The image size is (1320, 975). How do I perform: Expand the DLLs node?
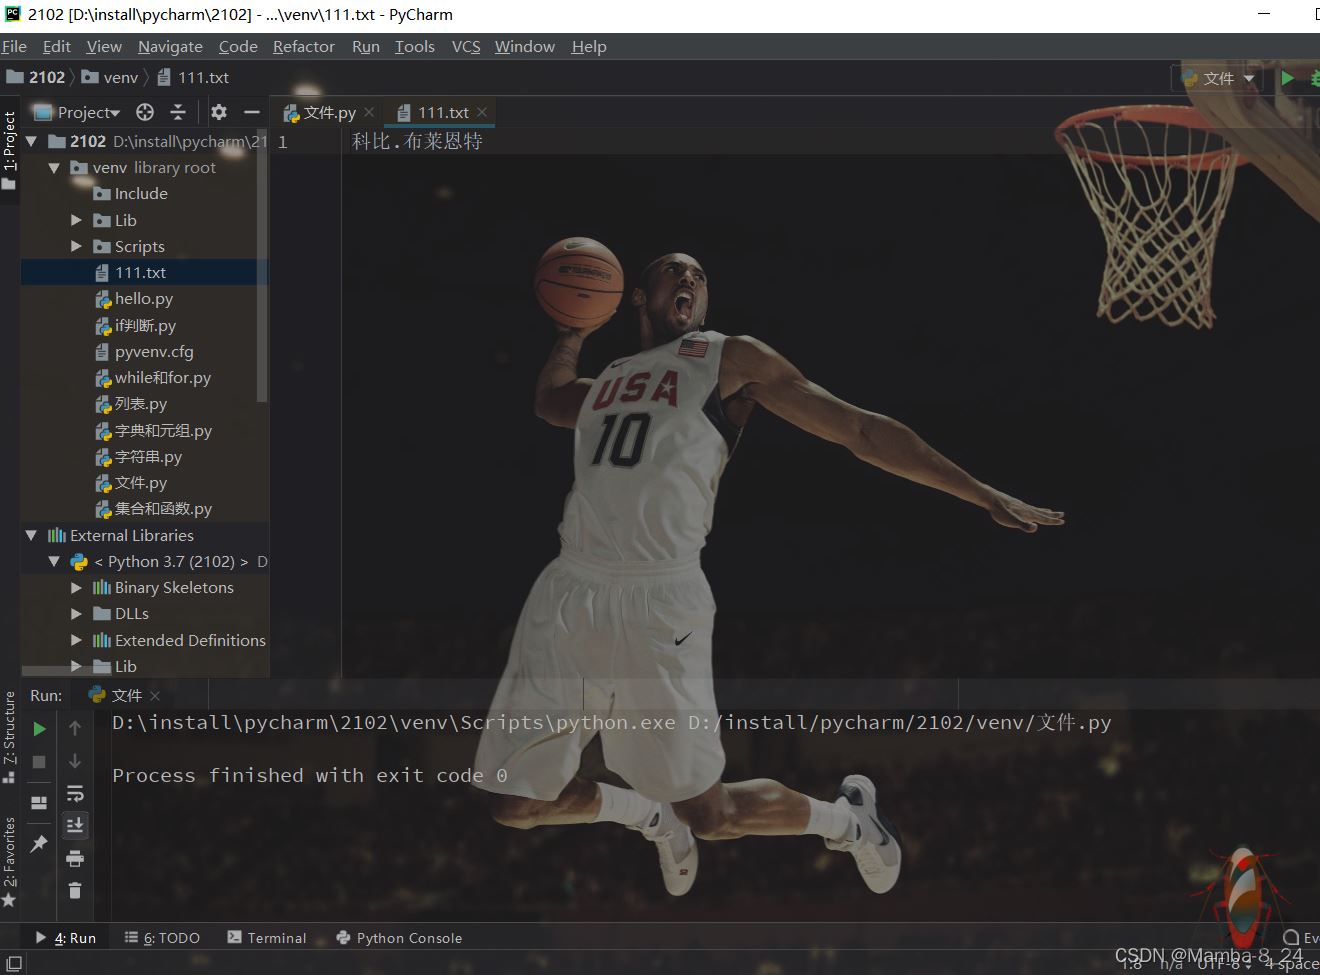click(x=76, y=614)
